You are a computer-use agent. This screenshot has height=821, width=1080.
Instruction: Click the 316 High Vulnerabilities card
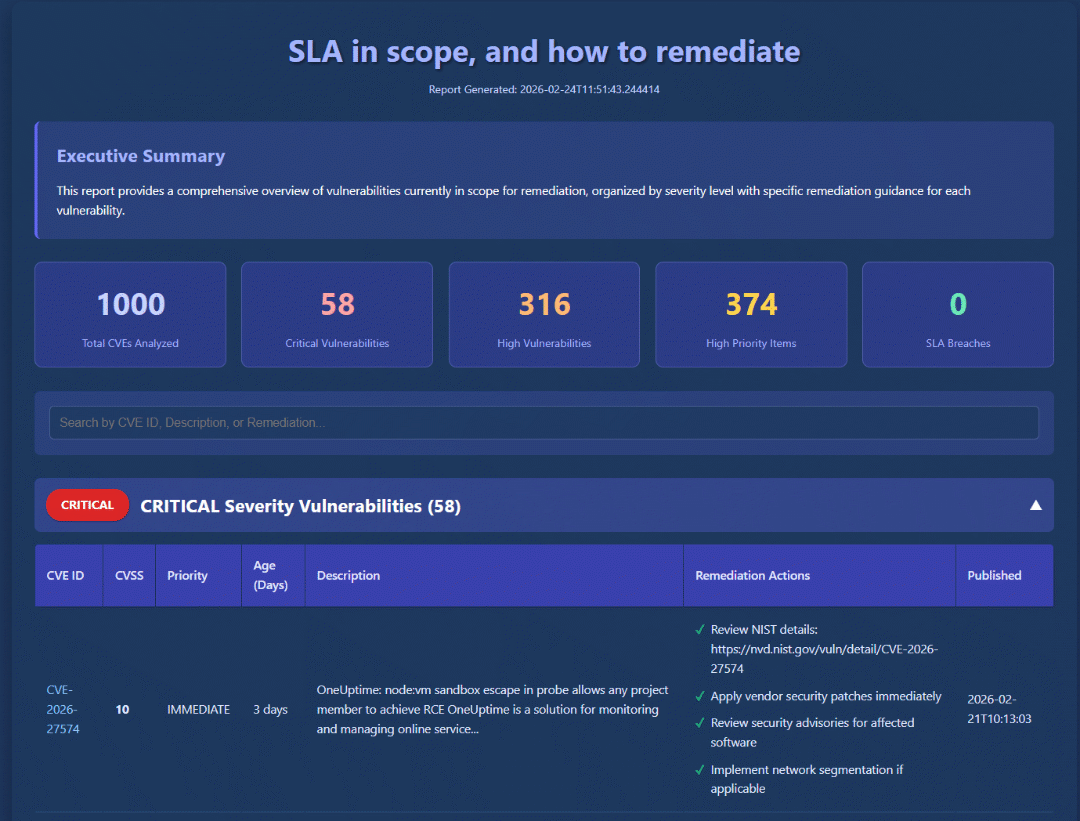tap(544, 314)
